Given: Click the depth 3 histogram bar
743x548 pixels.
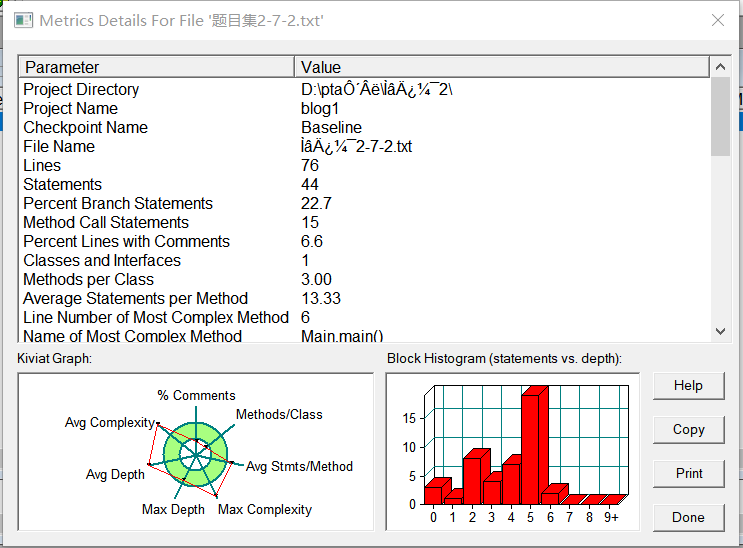Looking at the screenshot, I should pos(492,489).
